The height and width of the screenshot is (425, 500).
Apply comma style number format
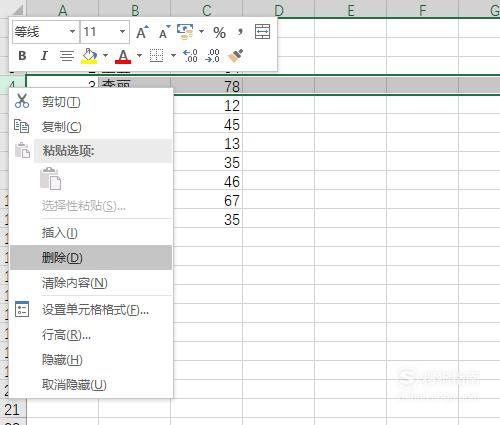[x=240, y=32]
